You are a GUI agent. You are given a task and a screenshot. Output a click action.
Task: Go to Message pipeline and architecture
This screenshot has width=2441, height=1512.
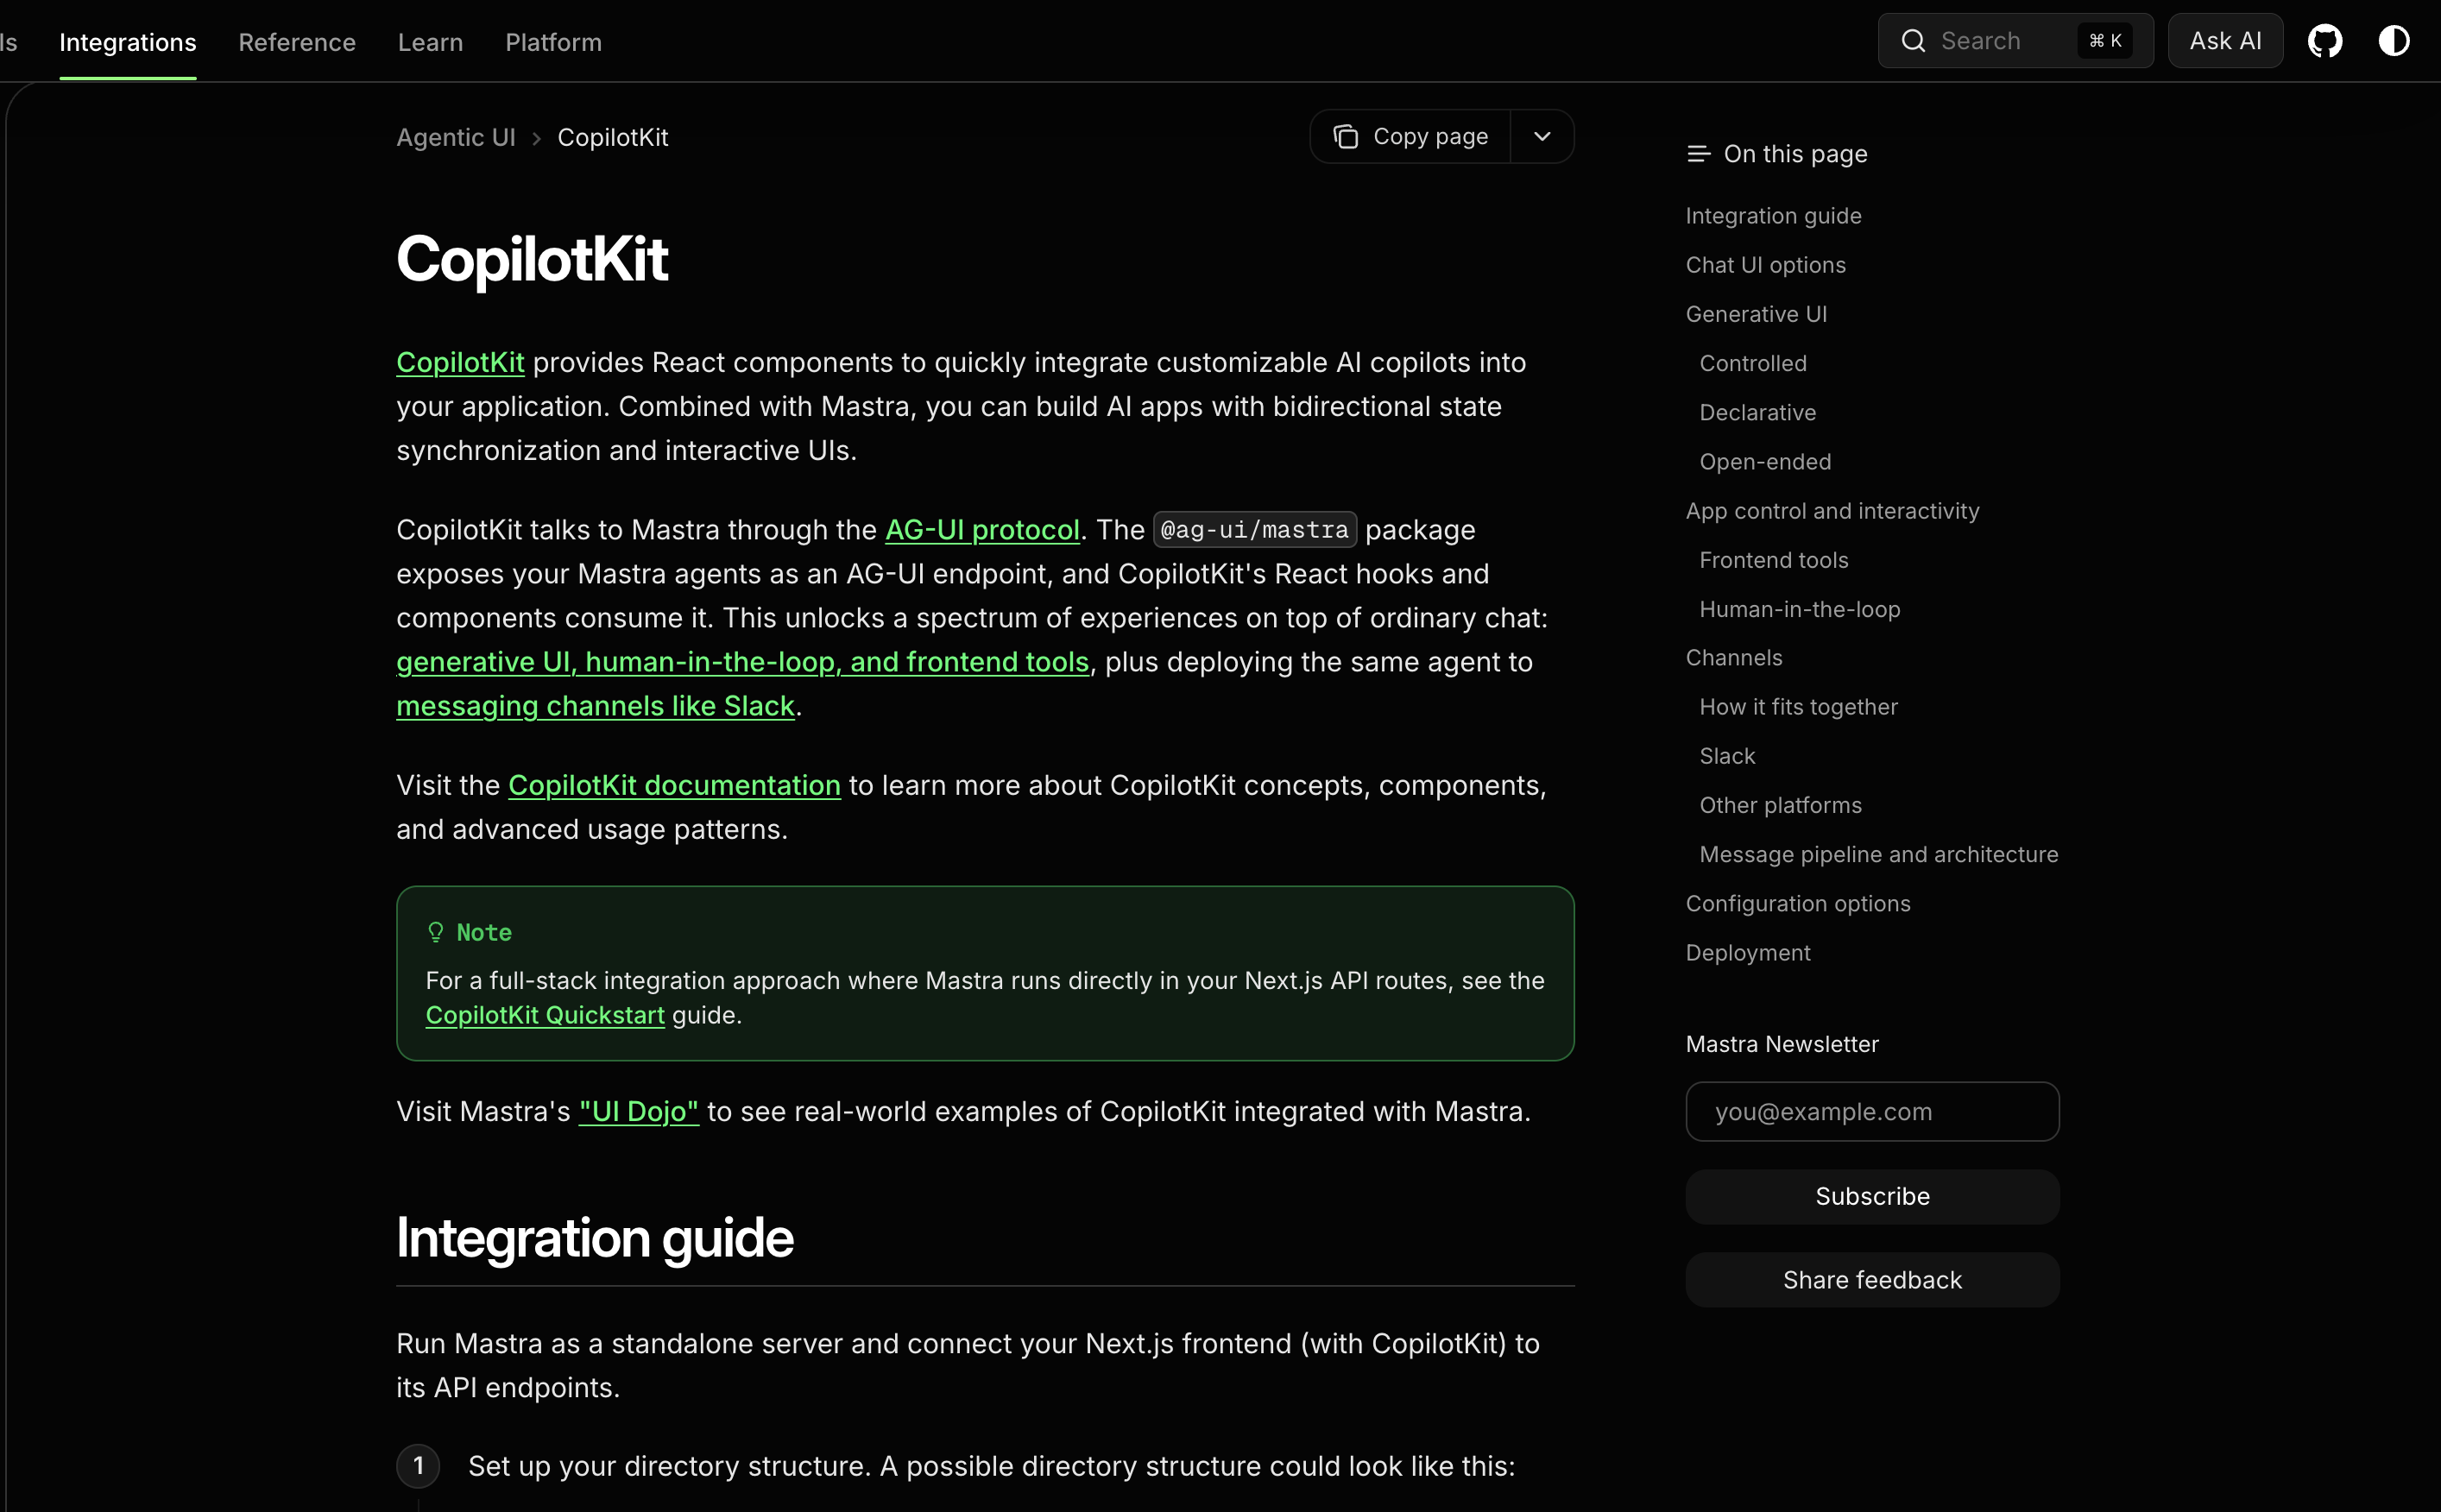pyautogui.click(x=1878, y=854)
